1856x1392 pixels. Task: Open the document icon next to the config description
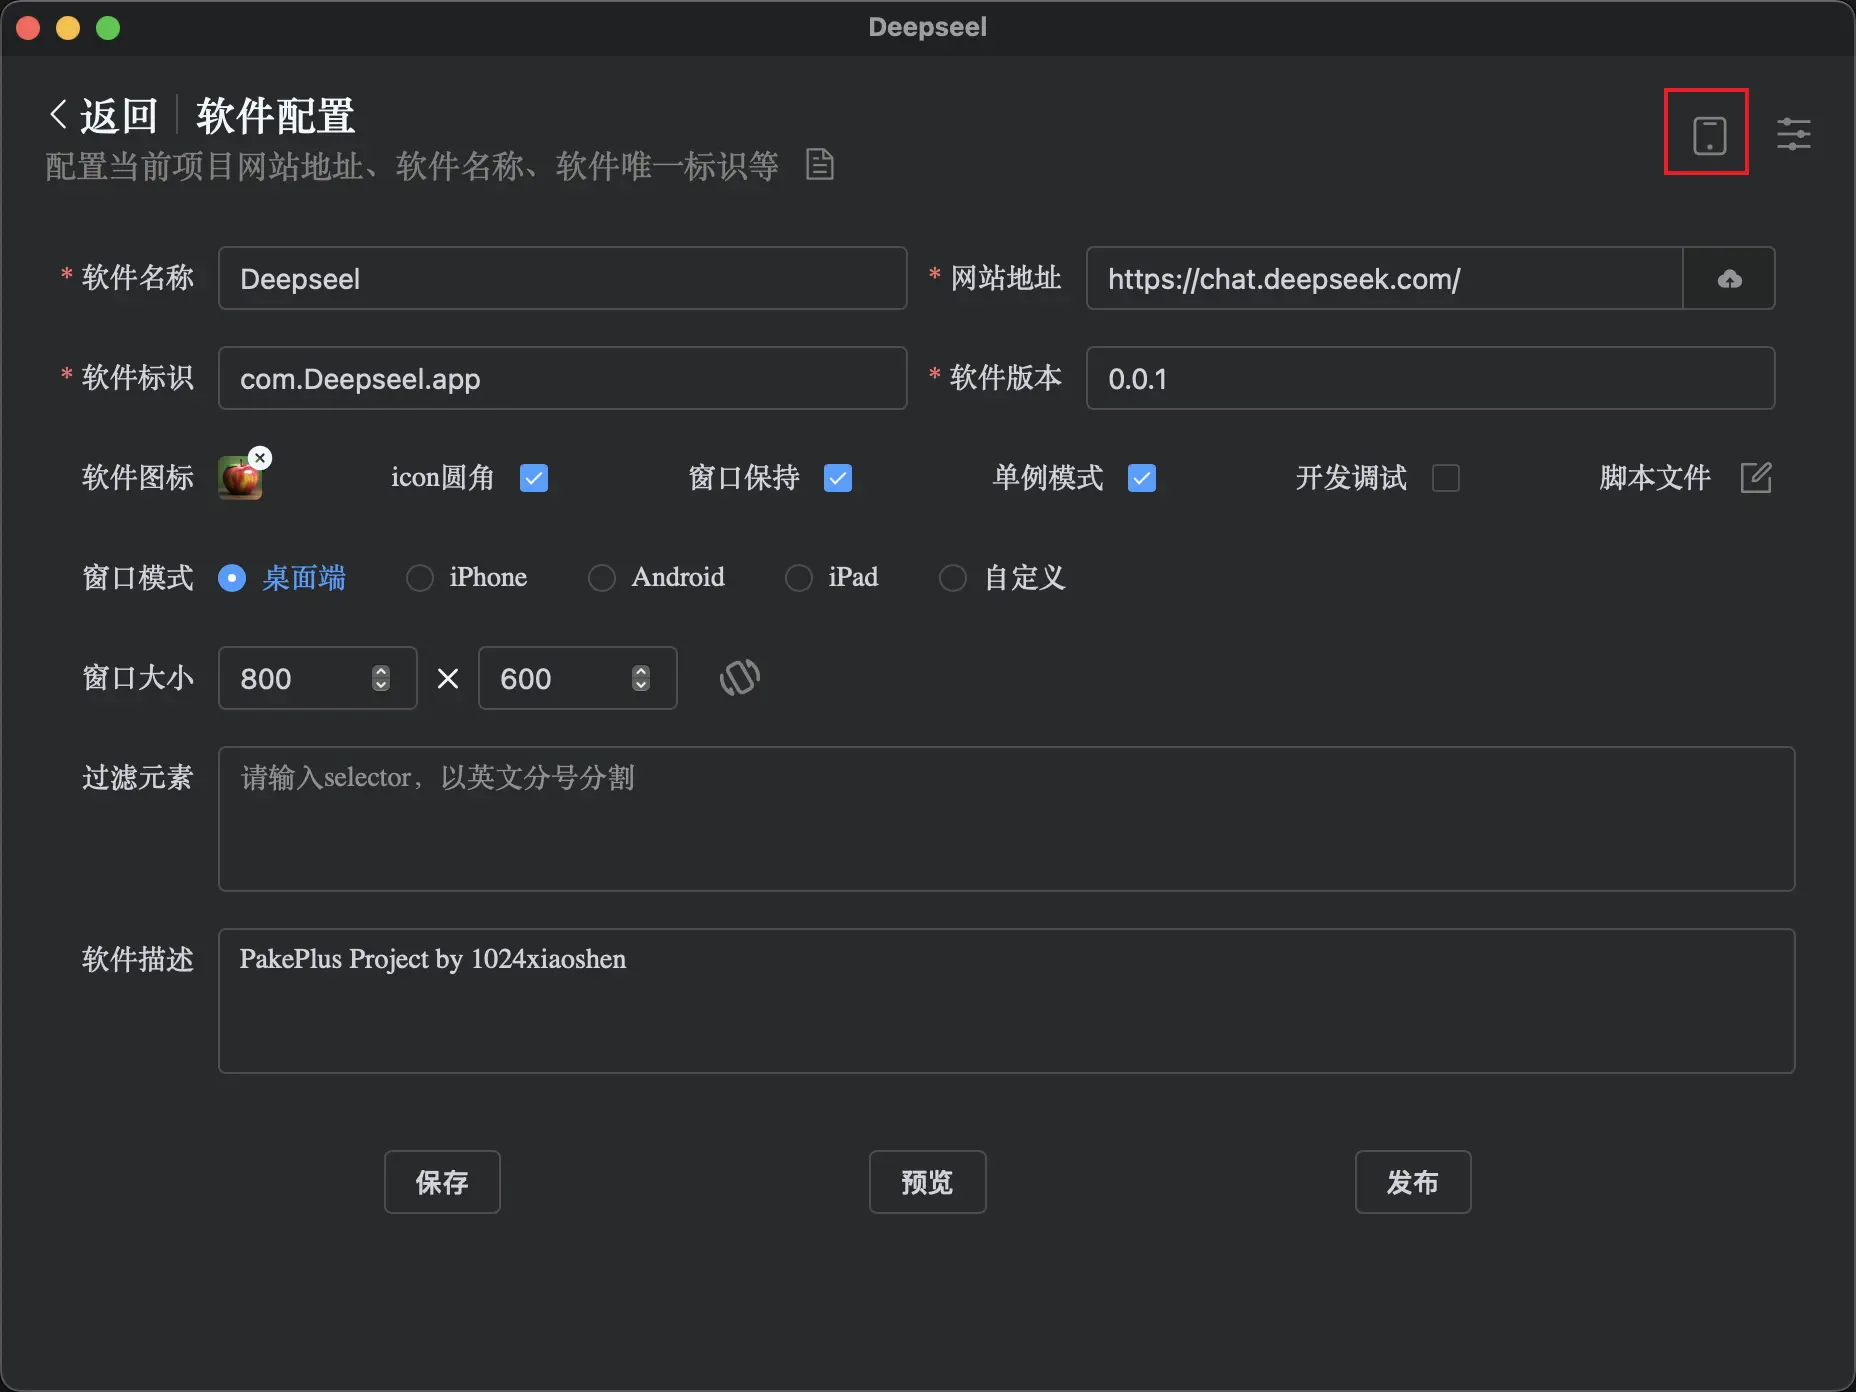point(819,164)
